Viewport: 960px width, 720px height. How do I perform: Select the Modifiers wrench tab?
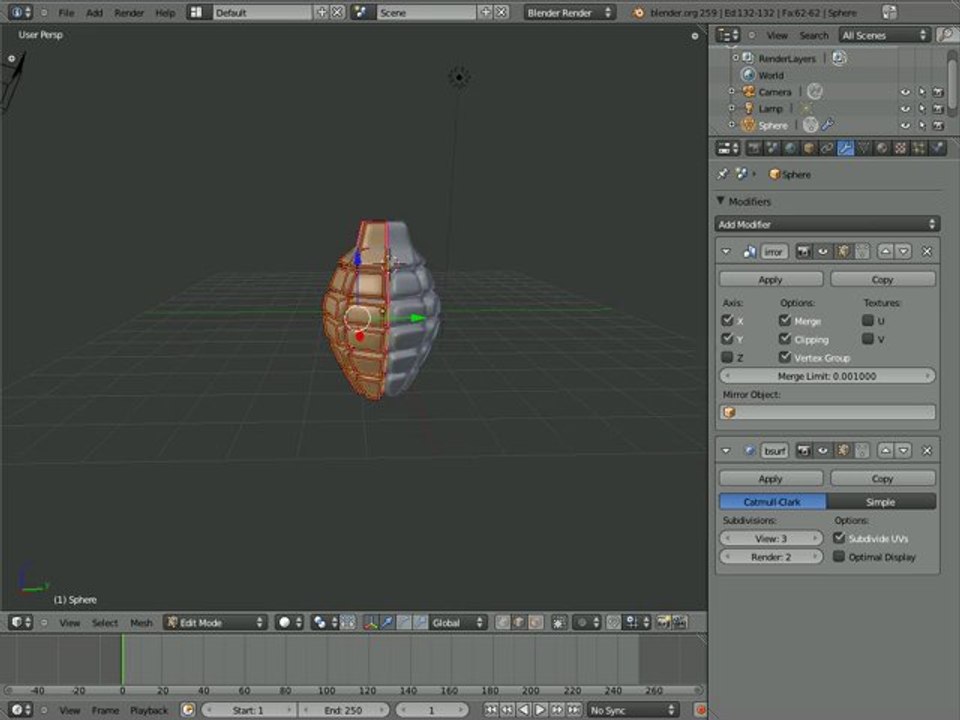(846, 148)
